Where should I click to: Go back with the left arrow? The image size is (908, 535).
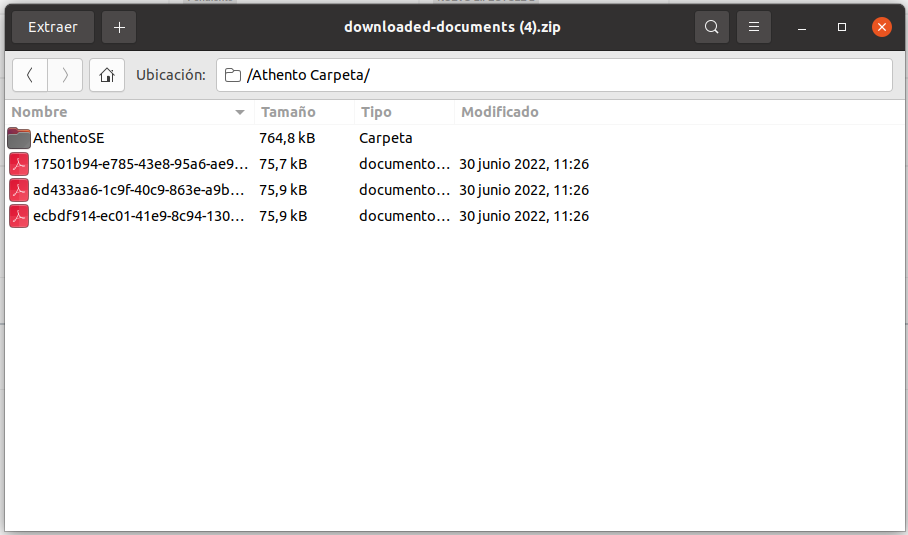(x=30, y=75)
